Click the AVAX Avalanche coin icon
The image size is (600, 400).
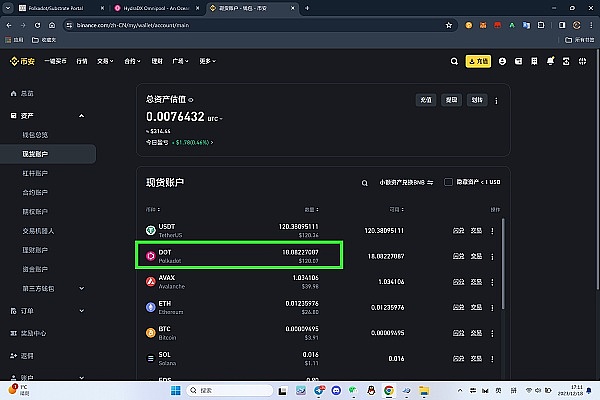[x=151, y=280]
